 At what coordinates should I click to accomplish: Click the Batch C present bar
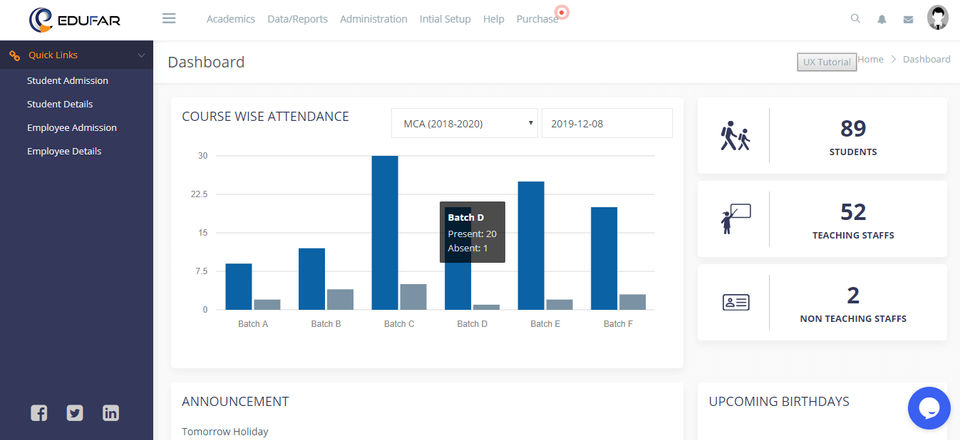coord(384,233)
